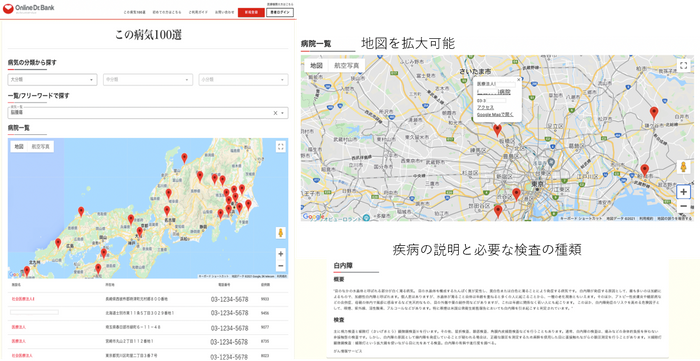Click the Street View pegman on Japan map
Viewport: 700px width, 361px height.
280,233
